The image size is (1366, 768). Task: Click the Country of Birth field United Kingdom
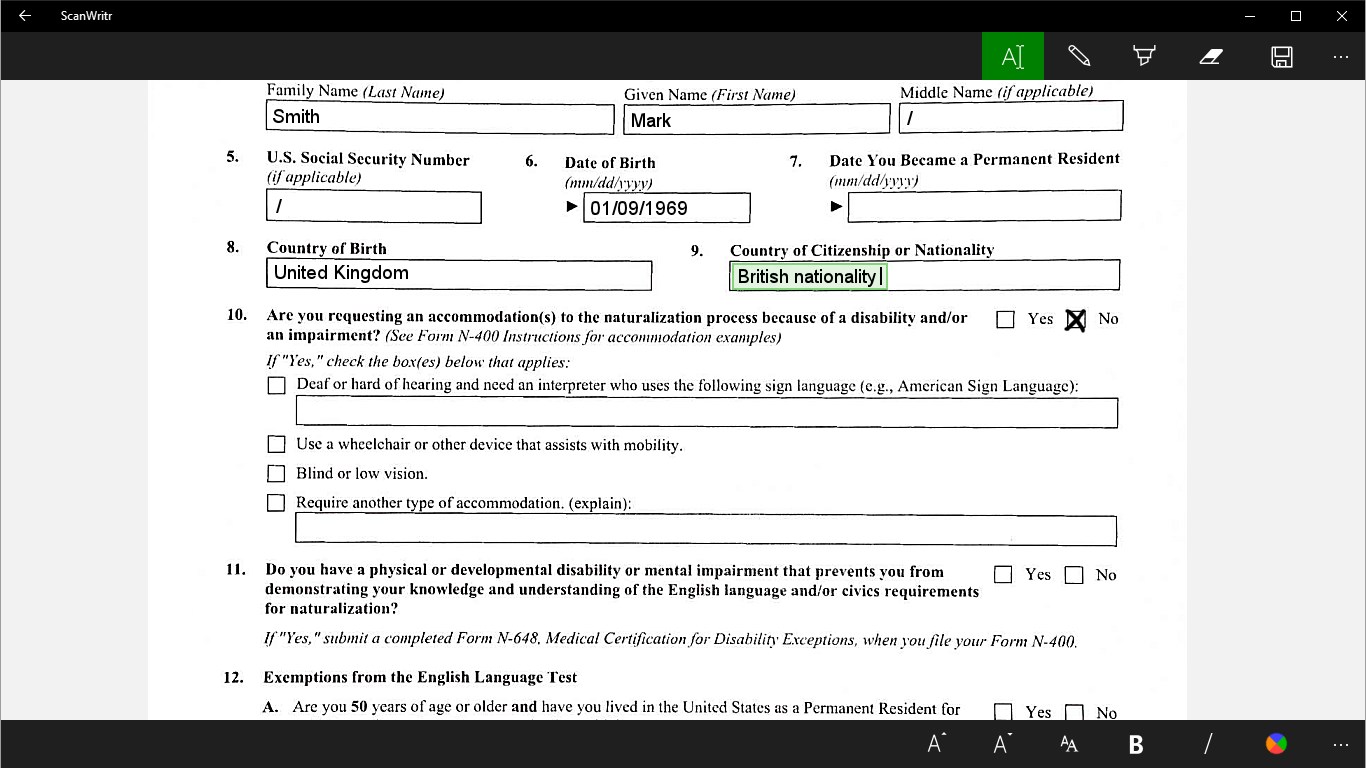[x=459, y=274]
